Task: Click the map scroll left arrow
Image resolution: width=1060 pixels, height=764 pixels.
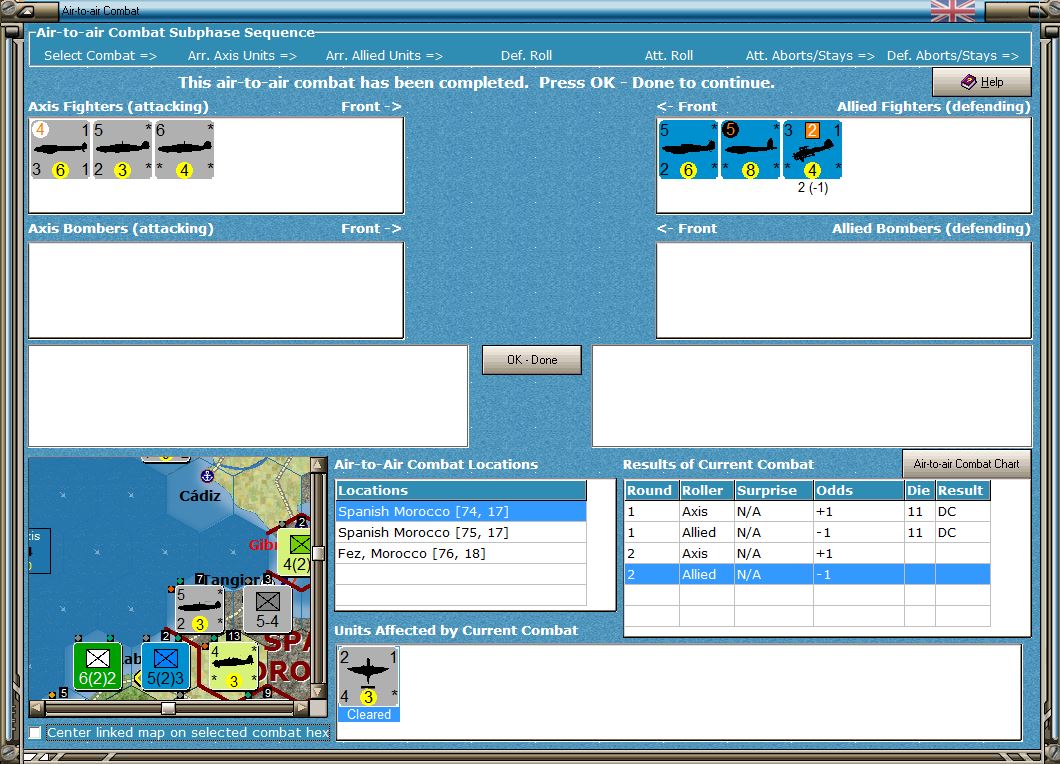Action: 37,708
